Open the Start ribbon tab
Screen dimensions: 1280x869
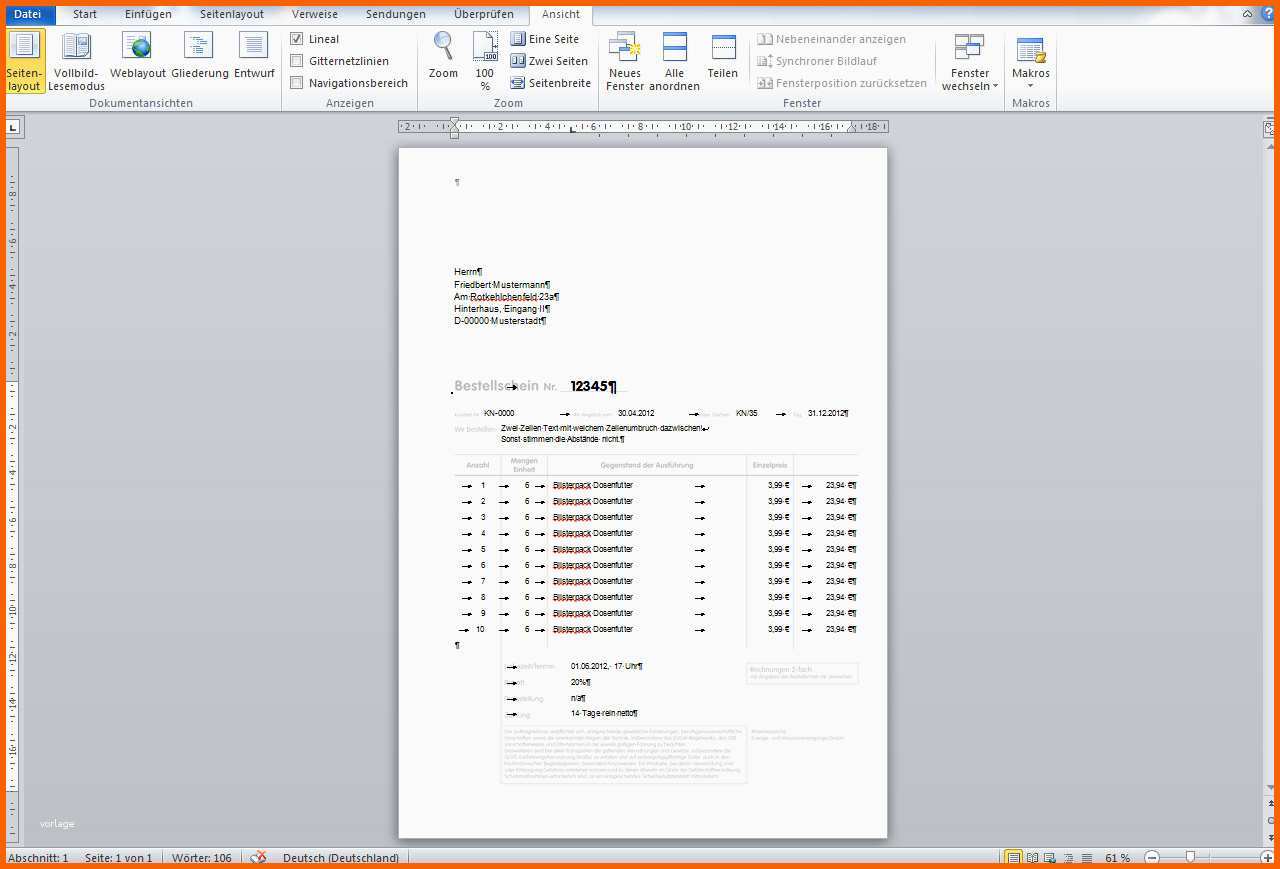(x=85, y=14)
